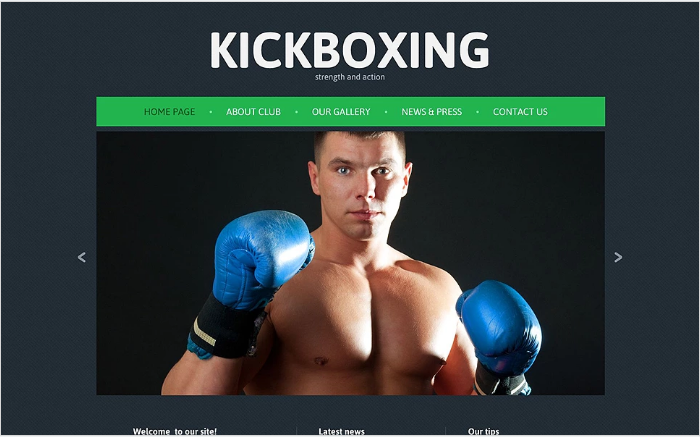Select the NEWS & PRESS menu item
Screen dimensions: 700x437
click(431, 112)
